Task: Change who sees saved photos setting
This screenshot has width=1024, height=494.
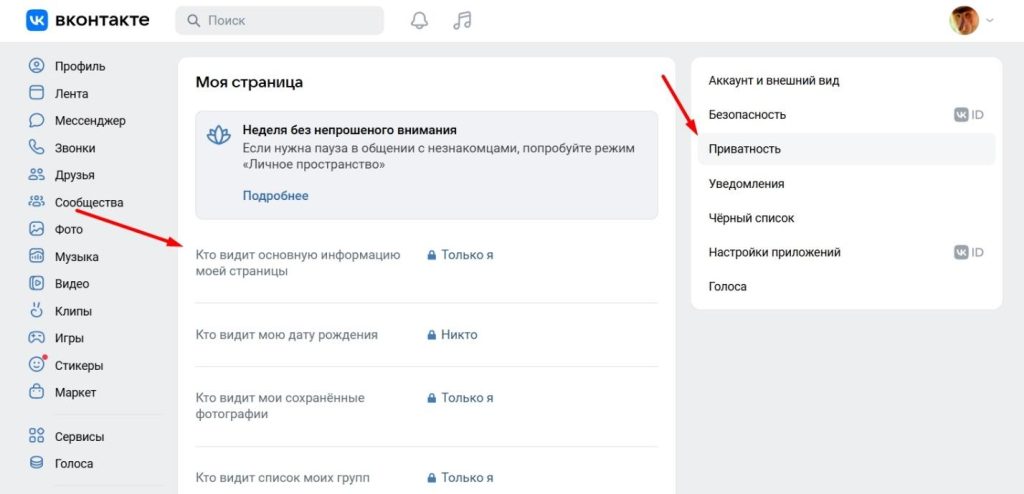Action: click(460, 398)
